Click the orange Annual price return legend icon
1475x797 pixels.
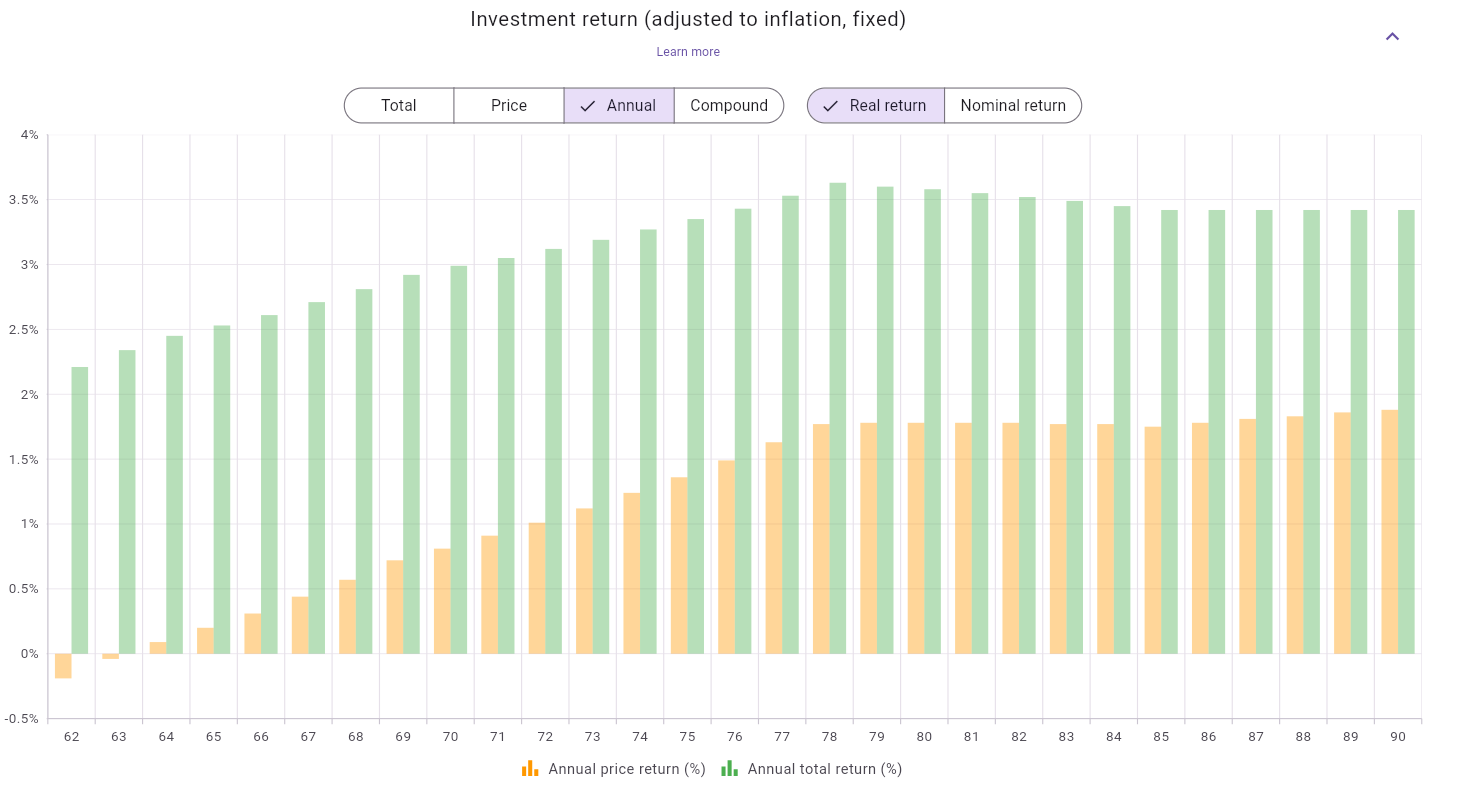[x=531, y=768]
